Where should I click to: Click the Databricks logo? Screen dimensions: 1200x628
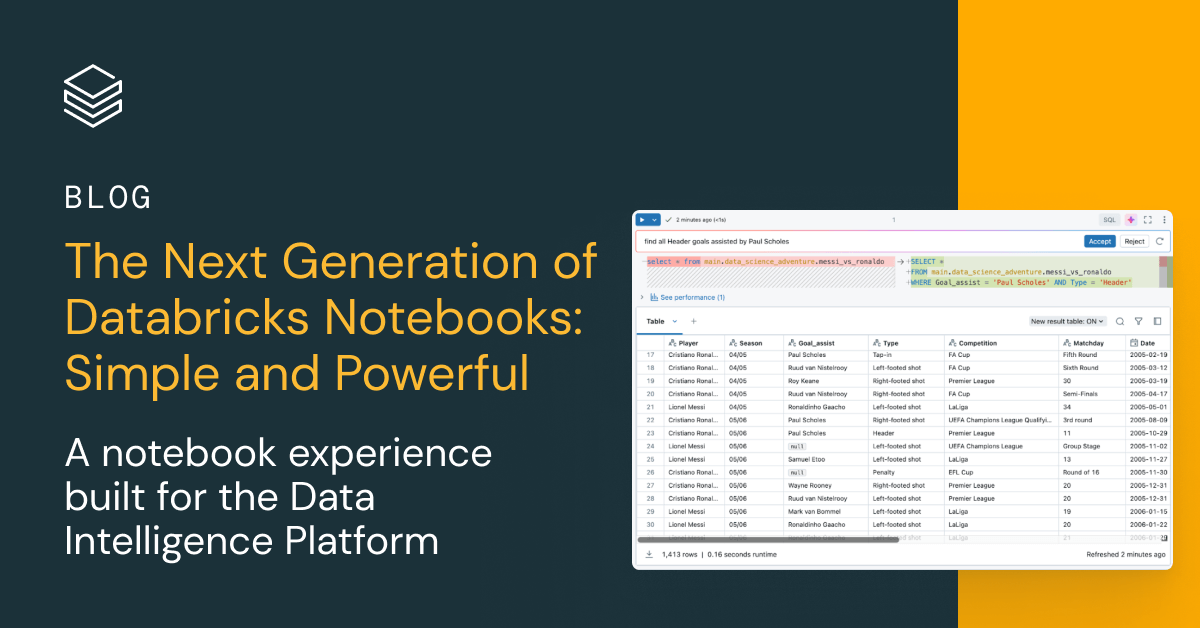pyautogui.click(x=92, y=96)
